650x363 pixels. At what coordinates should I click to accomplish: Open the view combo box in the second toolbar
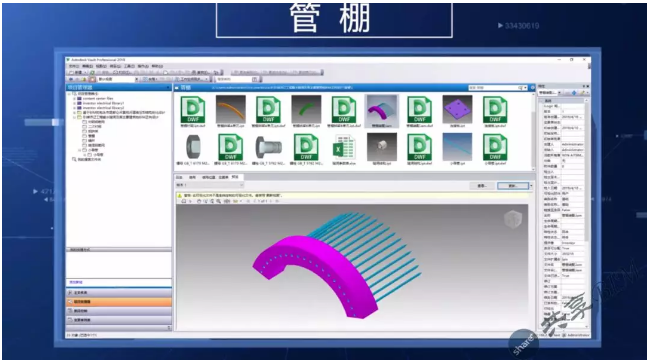pos(117,79)
